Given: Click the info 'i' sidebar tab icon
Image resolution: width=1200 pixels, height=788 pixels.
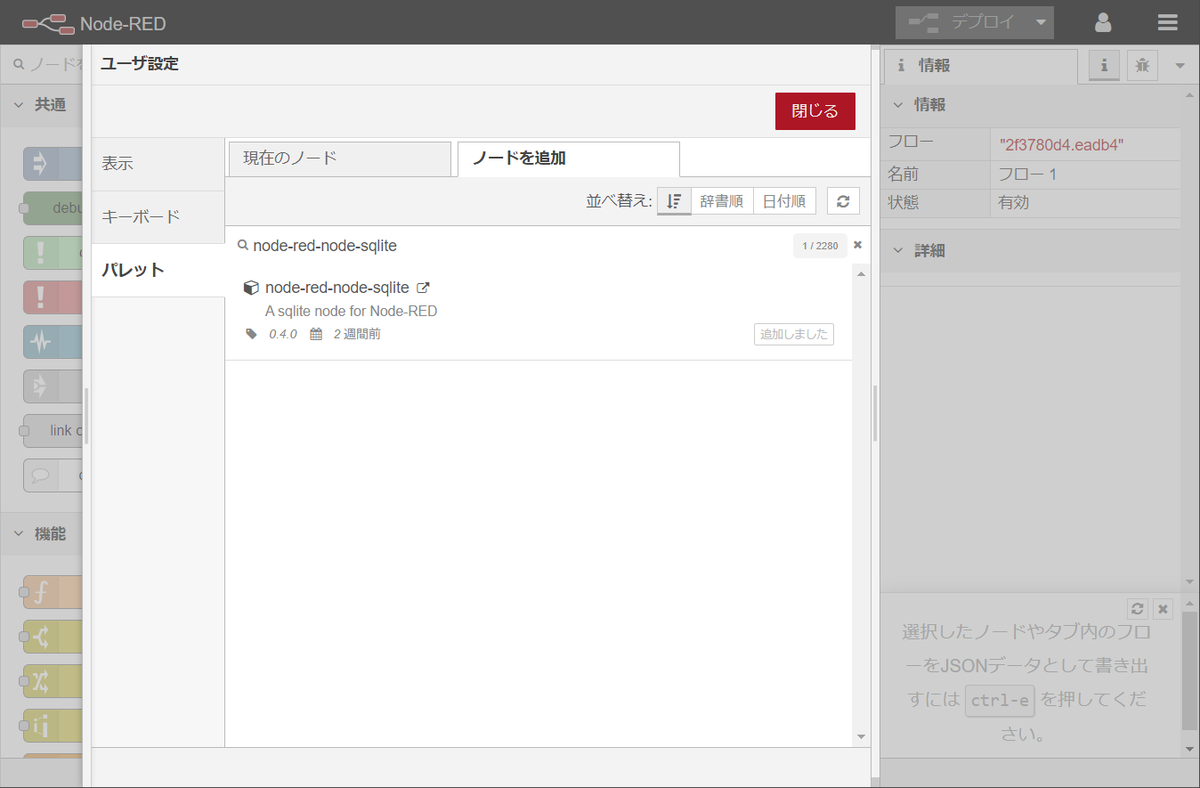Looking at the screenshot, I should [1104, 66].
